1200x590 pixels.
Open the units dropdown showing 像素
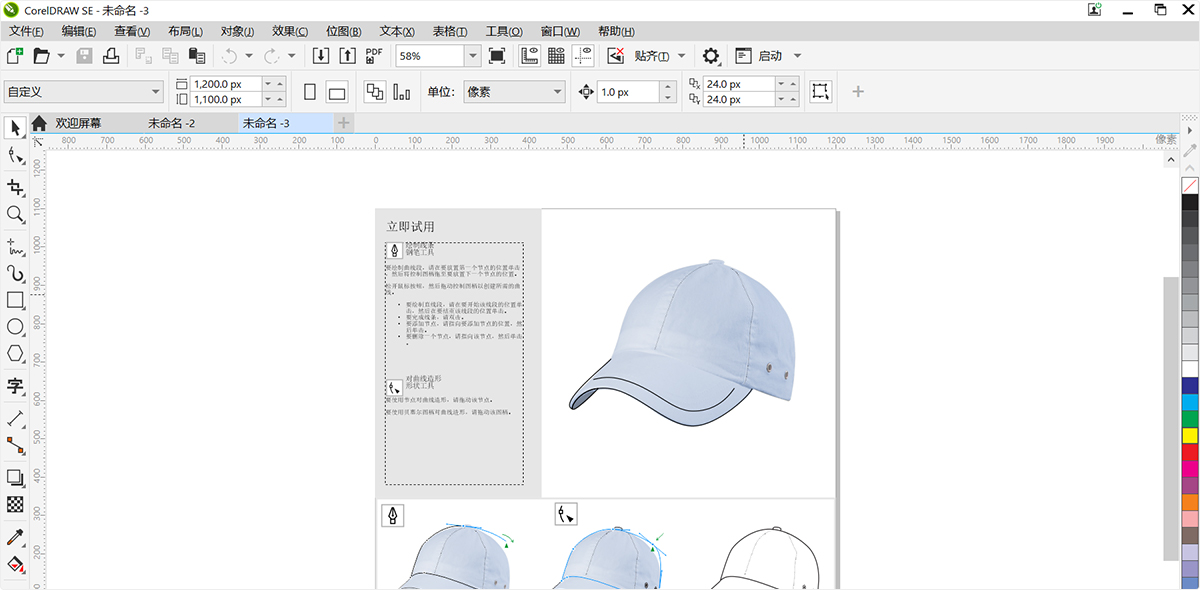513,91
